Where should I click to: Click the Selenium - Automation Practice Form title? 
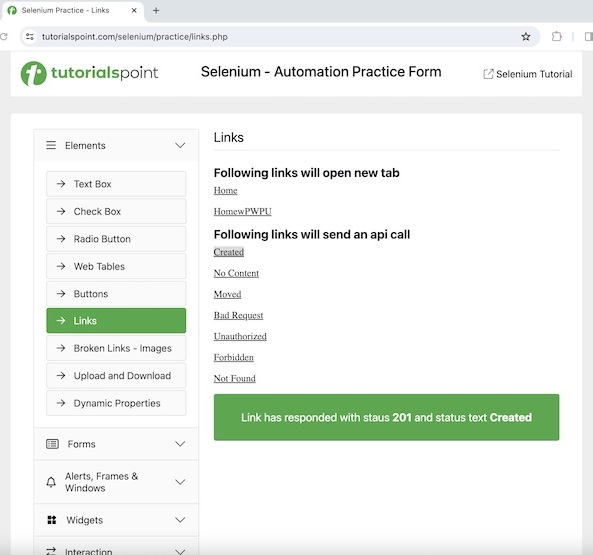point(321,71)
